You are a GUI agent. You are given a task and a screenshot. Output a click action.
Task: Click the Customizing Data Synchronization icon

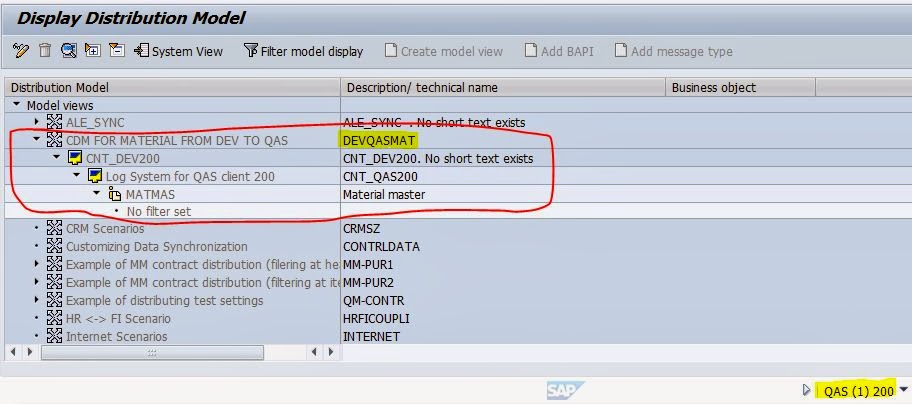coord(54,246)
